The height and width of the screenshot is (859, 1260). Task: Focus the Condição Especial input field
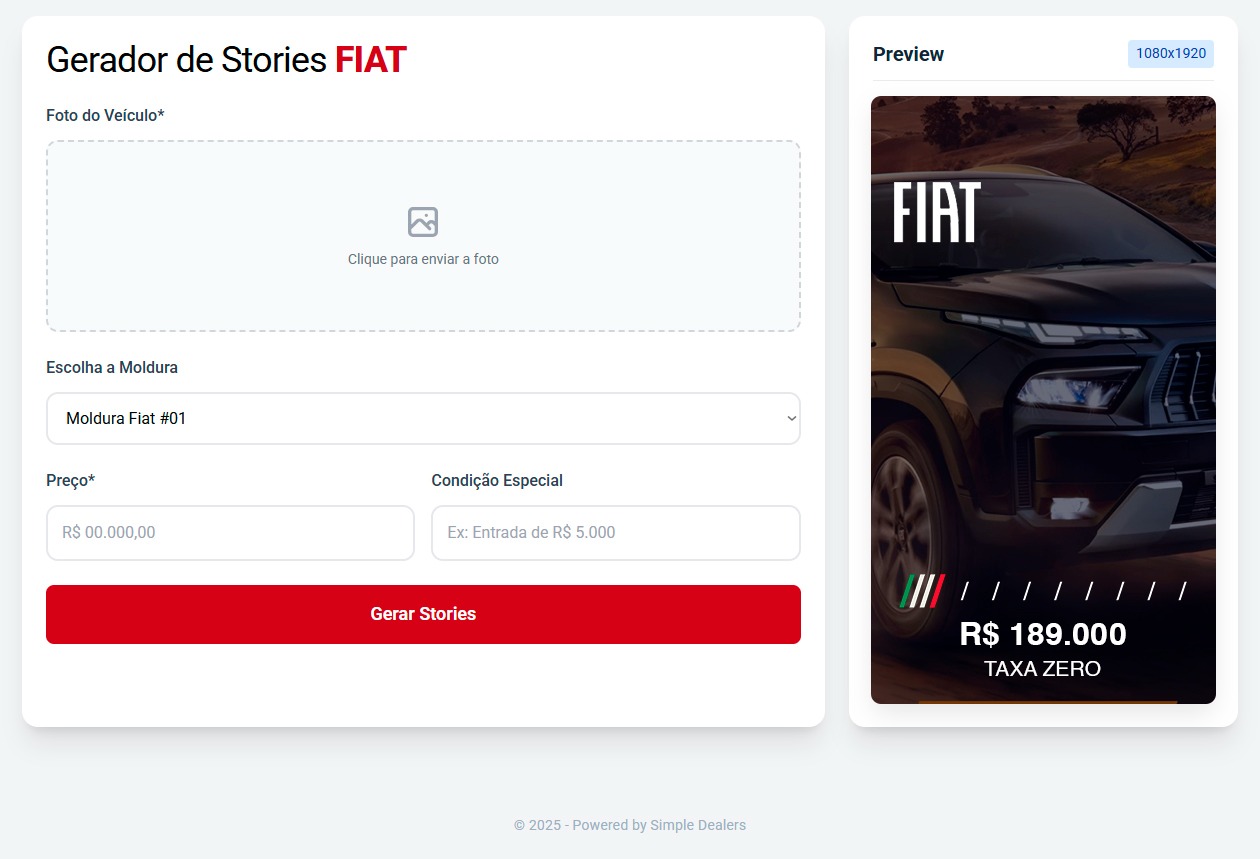click(x=615, y=533)
